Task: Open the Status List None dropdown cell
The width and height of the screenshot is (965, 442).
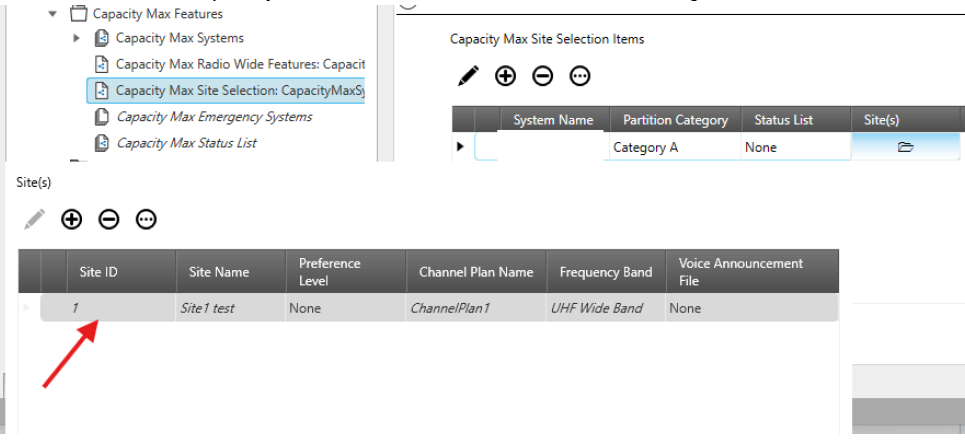Action: (796, 147)
